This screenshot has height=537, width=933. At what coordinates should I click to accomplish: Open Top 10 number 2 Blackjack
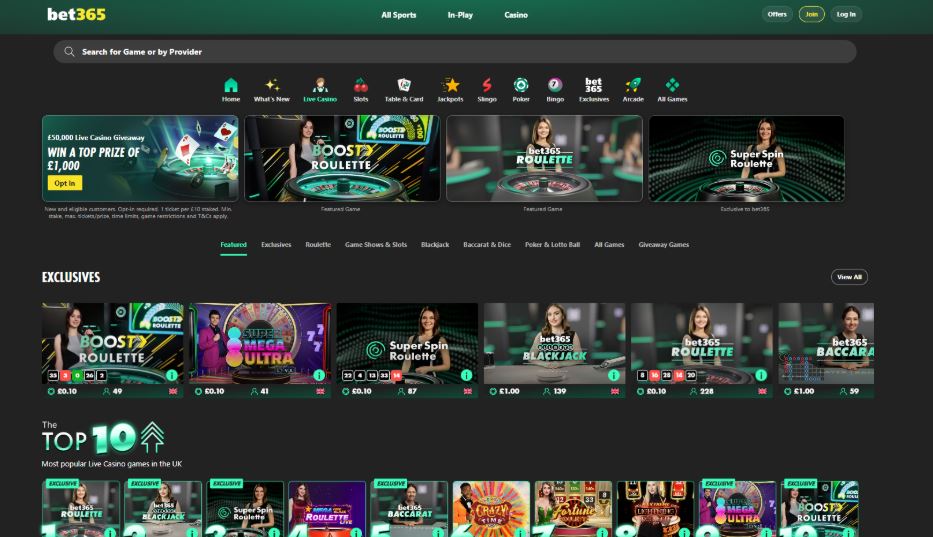pyautogui.click(x=163, y=509)
